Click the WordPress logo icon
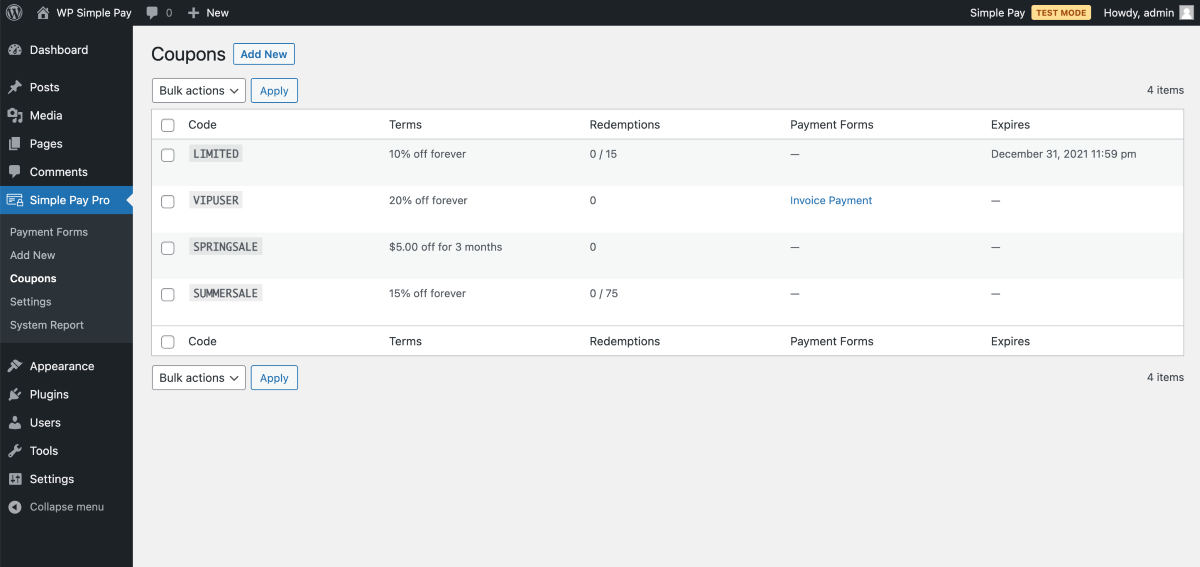This screenshot has width=1200, height=567. [x=14, y=13]
